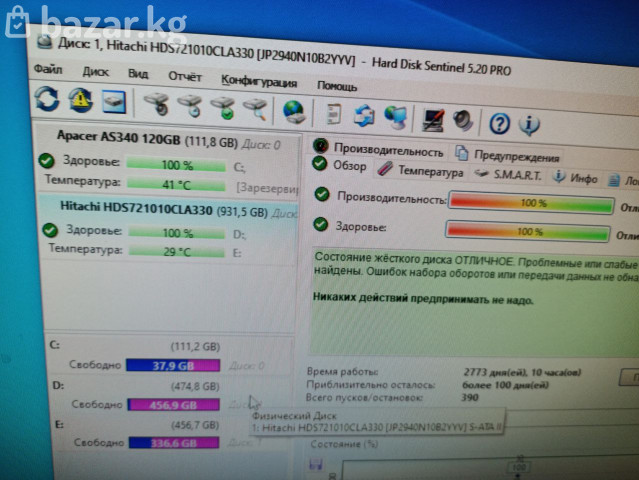Click the D: partition 456,9 GB bar
The width and height of the screenshot is (639, 480).
173,404
